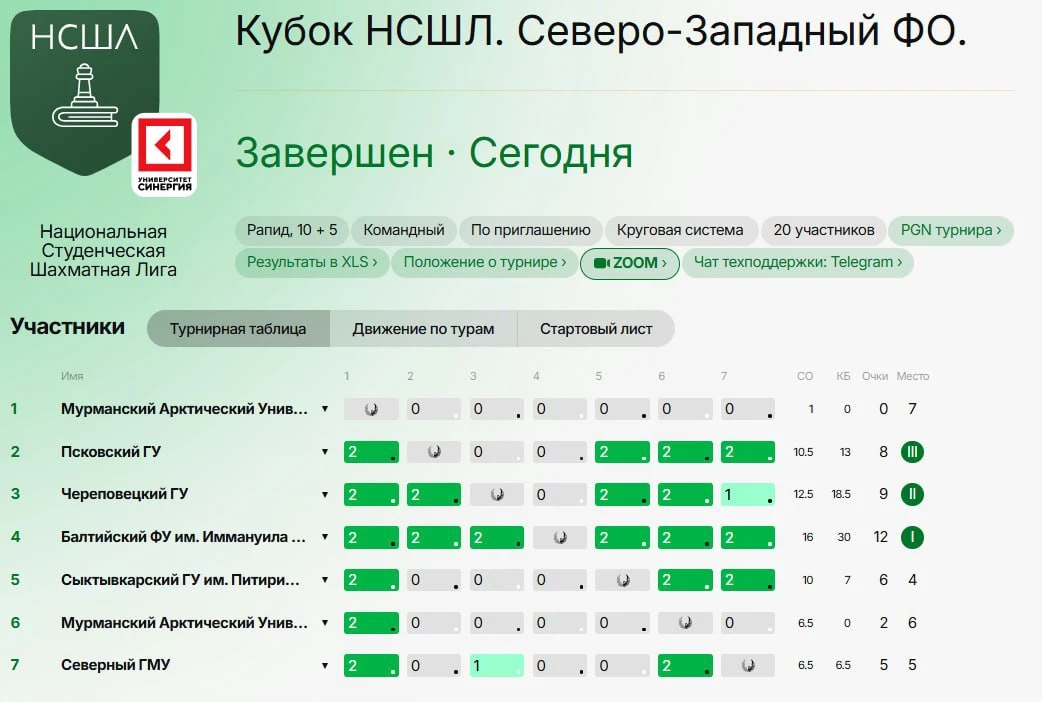Select the Турнирная таблица tab
Screen dimensions: 1042x702
(238, 328)
